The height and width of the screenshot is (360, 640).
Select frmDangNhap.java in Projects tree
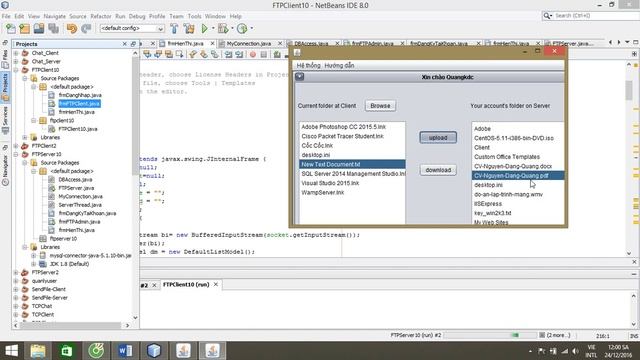(80, 95)
